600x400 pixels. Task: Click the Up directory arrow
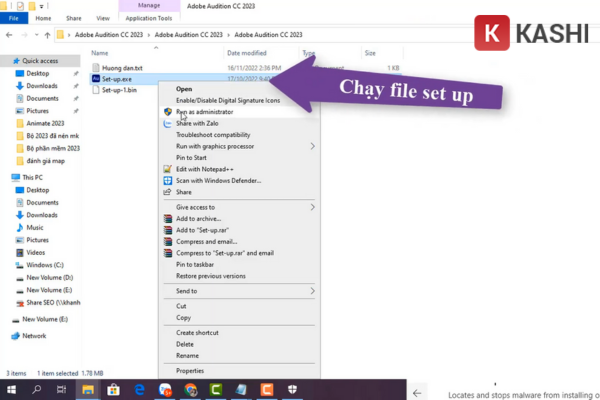(47, 35)
